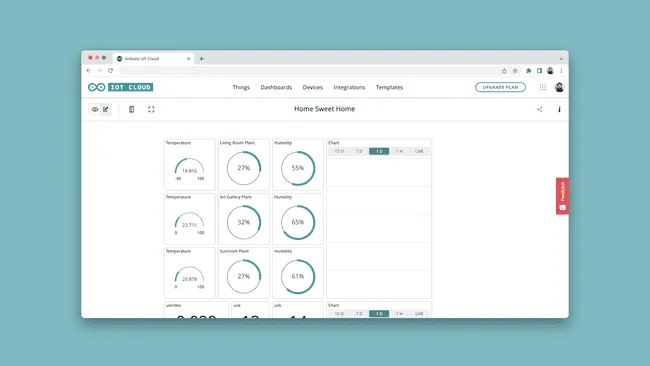650x366 pixels.
Task: Select 1 H range on bottom chart
Action: 399,314
